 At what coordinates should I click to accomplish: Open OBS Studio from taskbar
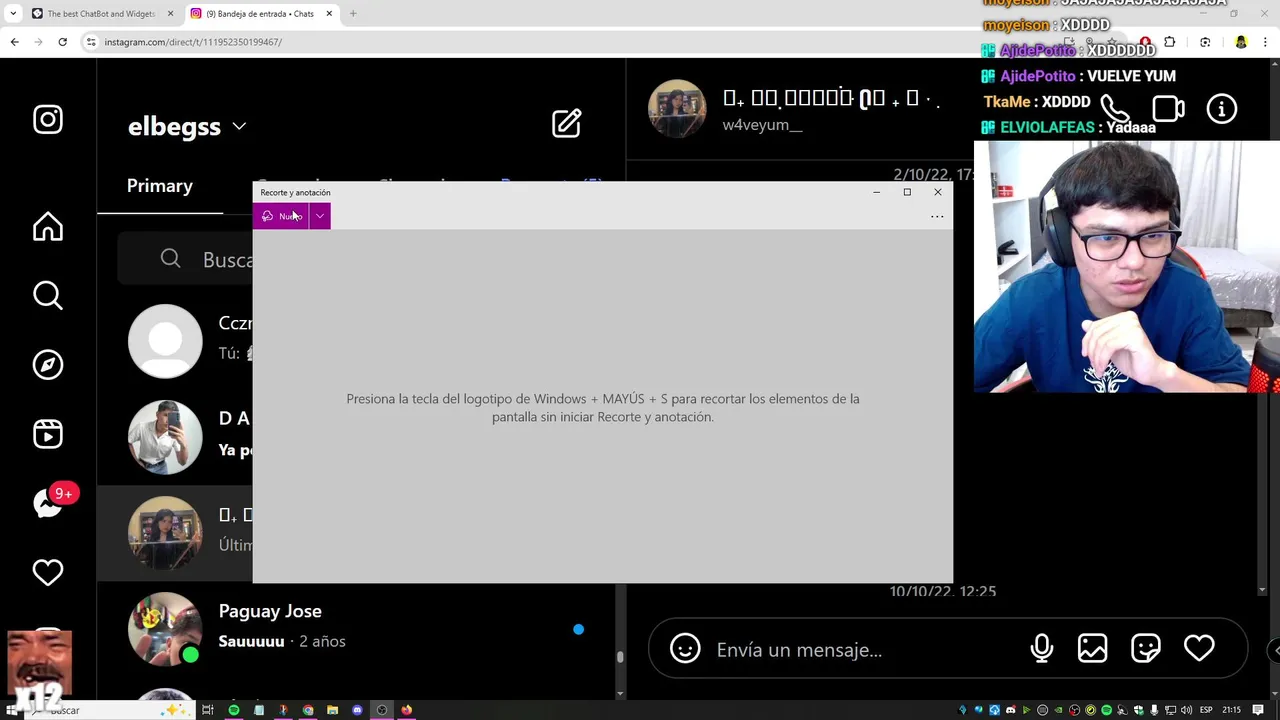382,710
